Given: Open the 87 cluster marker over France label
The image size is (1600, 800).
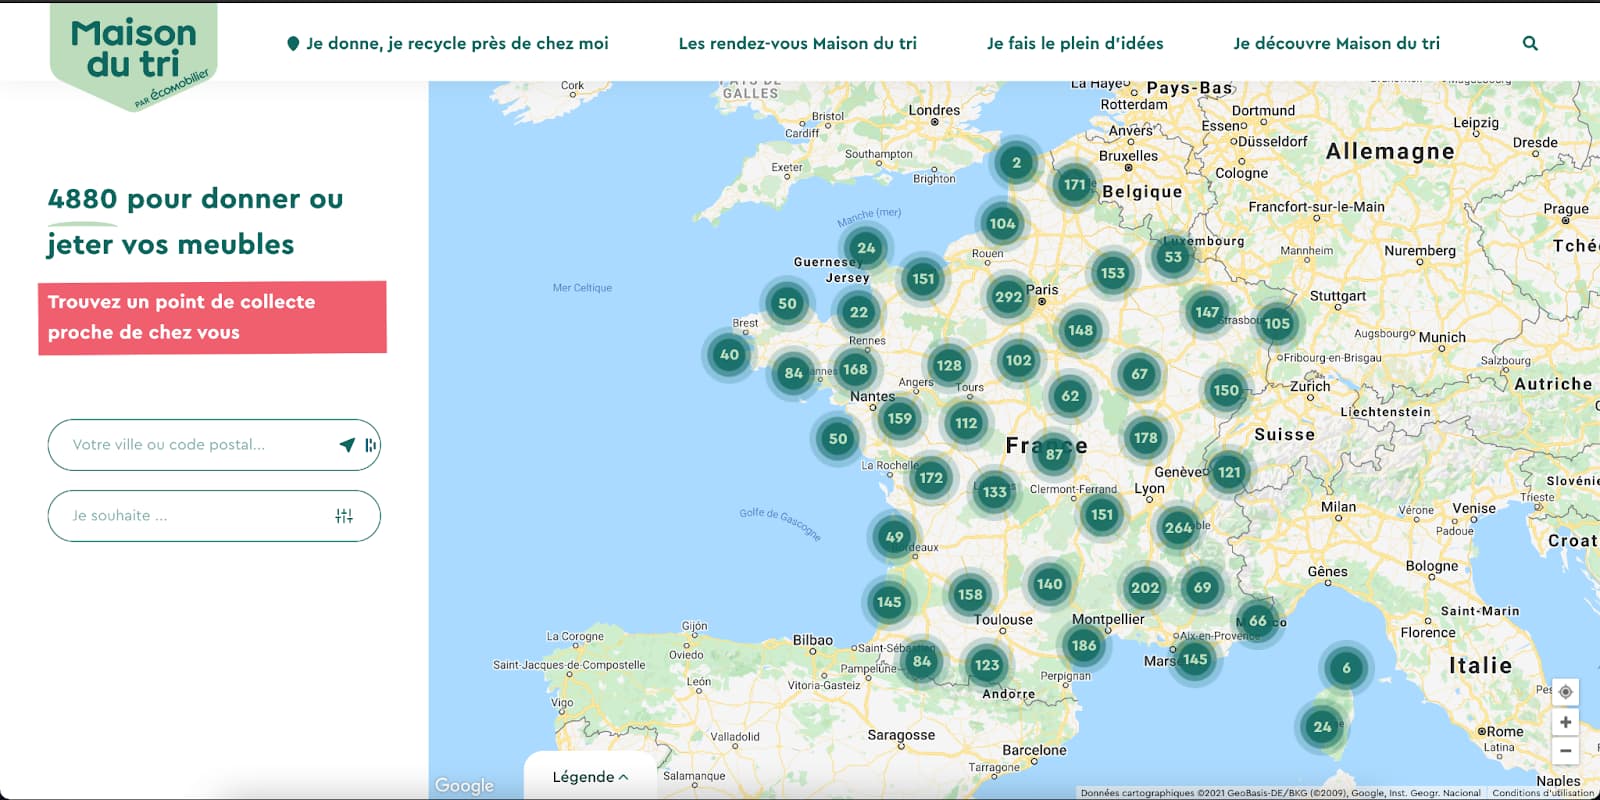Looking at the screenshot, I should click(x=1054, y=455).
